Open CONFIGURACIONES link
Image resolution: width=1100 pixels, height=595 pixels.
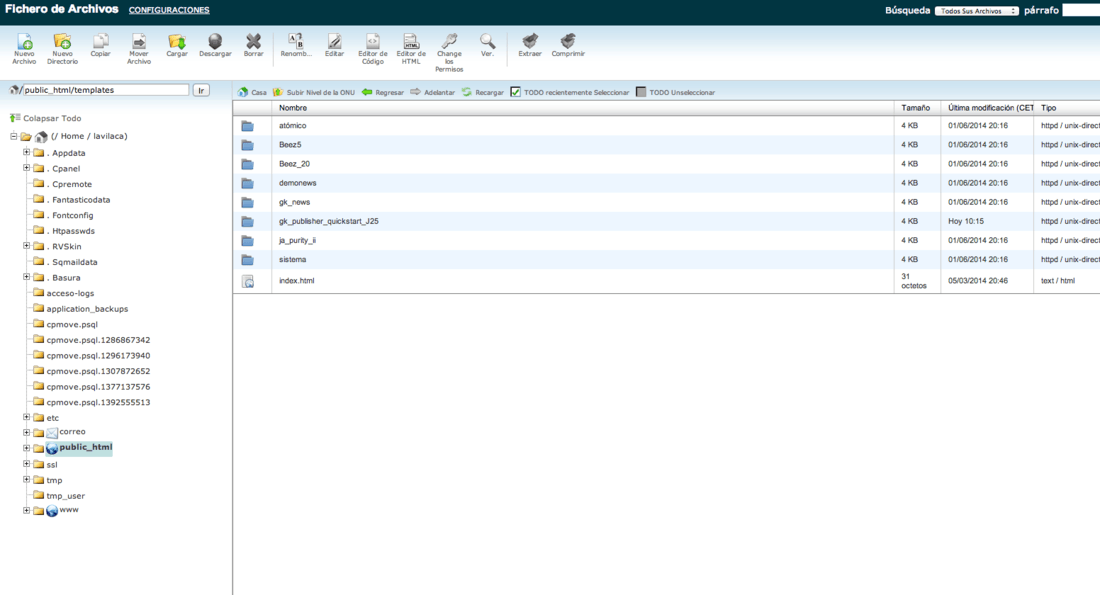[169, 10]
